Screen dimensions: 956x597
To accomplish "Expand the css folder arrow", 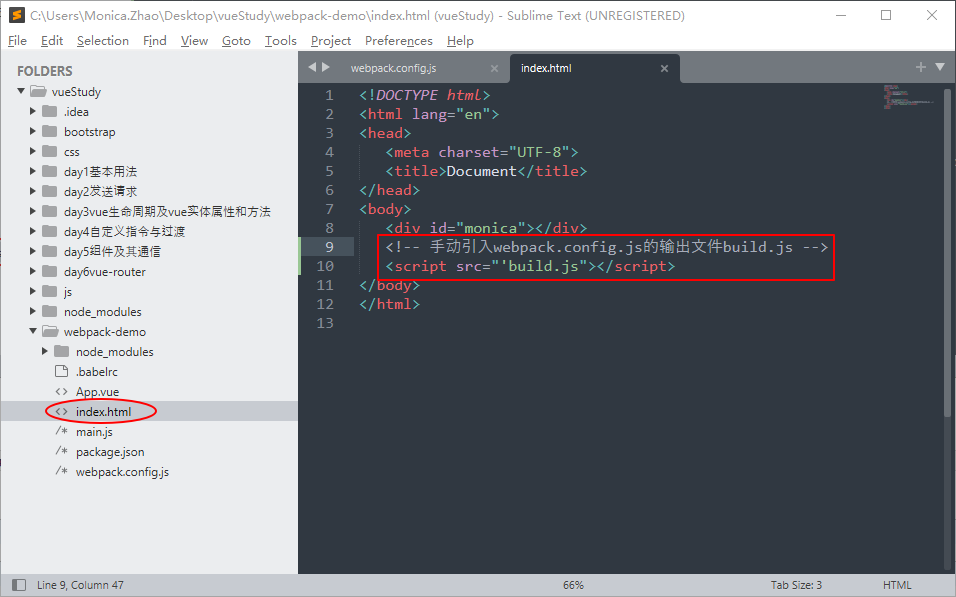I will pos(33,151).
